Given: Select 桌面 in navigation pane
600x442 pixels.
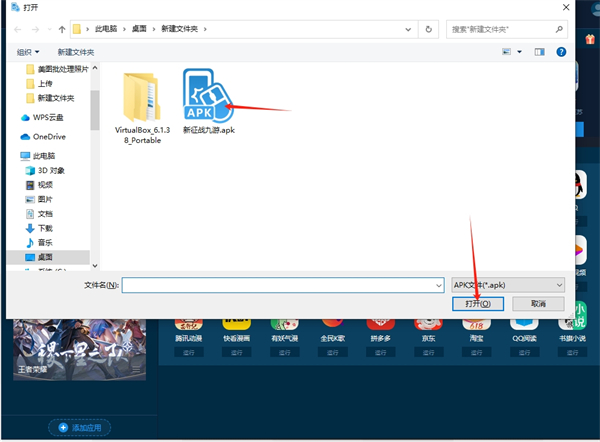Looking at the screenshot, I should coord(48,257).
